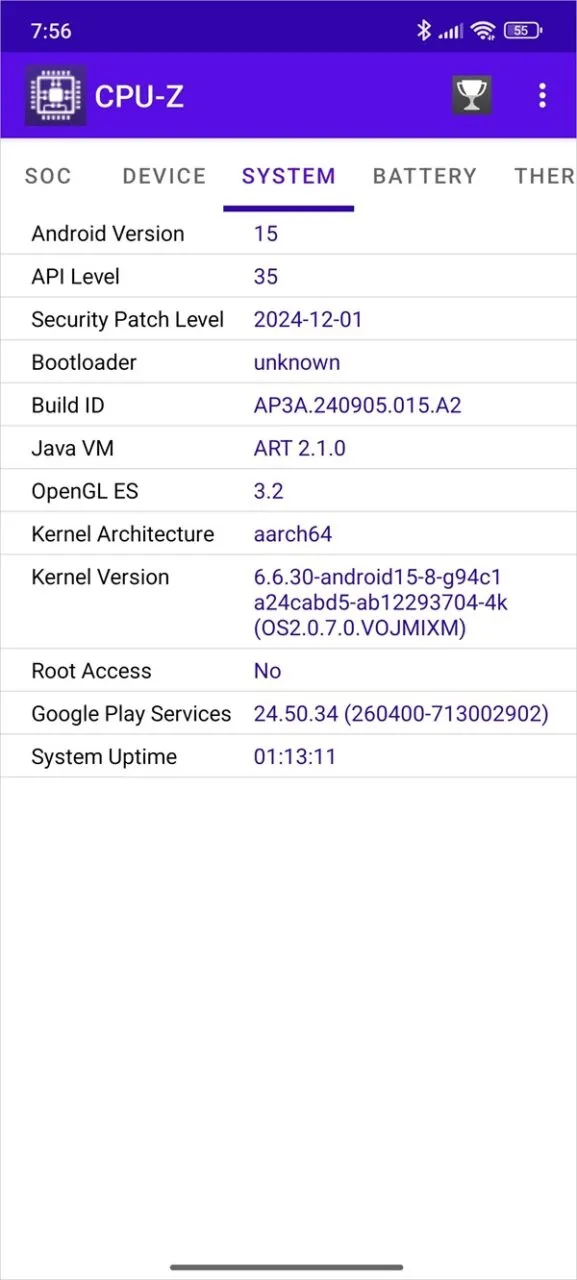Open the THERMAL tab on the right
Viewport: 577px width, 1280px height.
(x=544, y=176)
